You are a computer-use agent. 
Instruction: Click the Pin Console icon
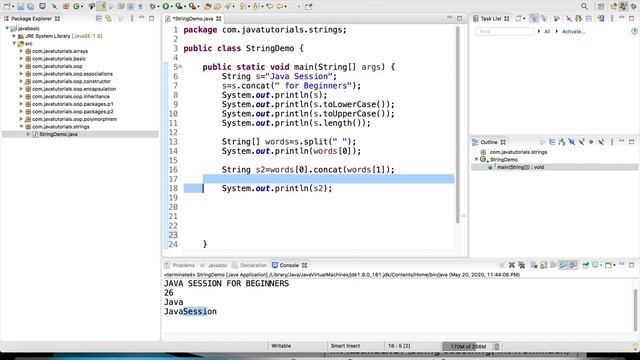(585, 265)
